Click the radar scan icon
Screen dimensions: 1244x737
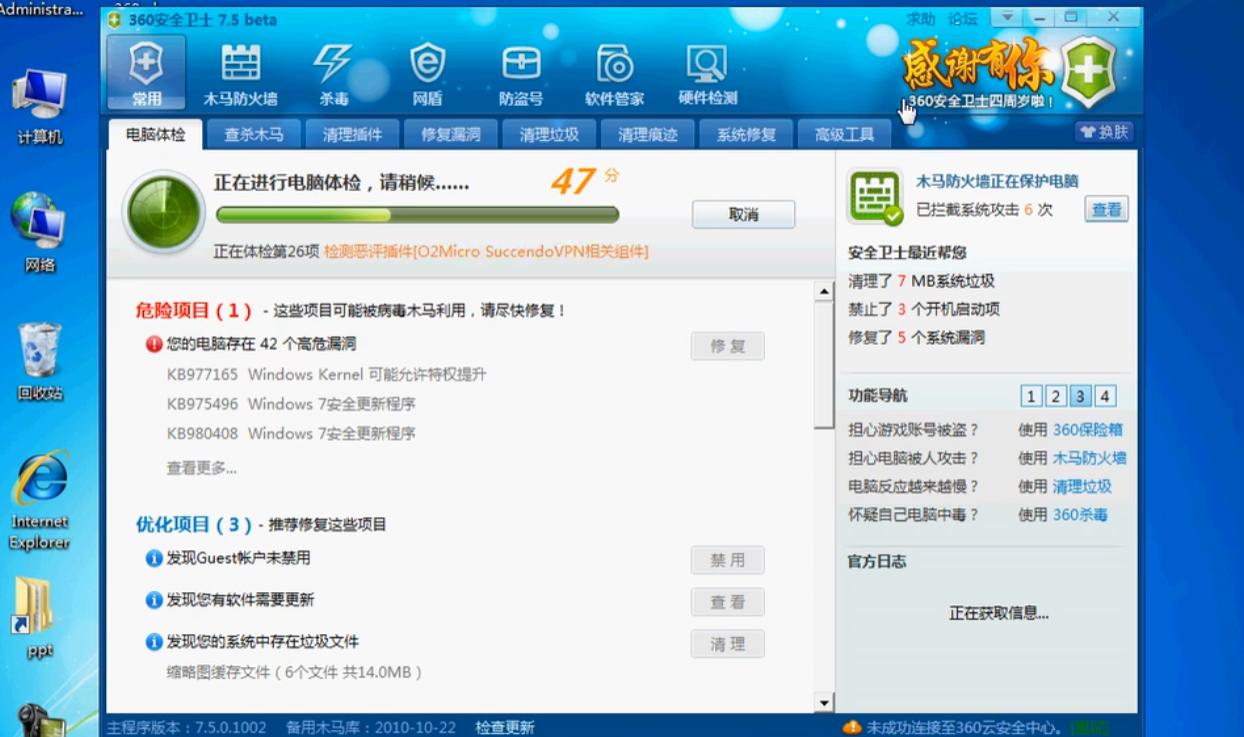point(164,213)
